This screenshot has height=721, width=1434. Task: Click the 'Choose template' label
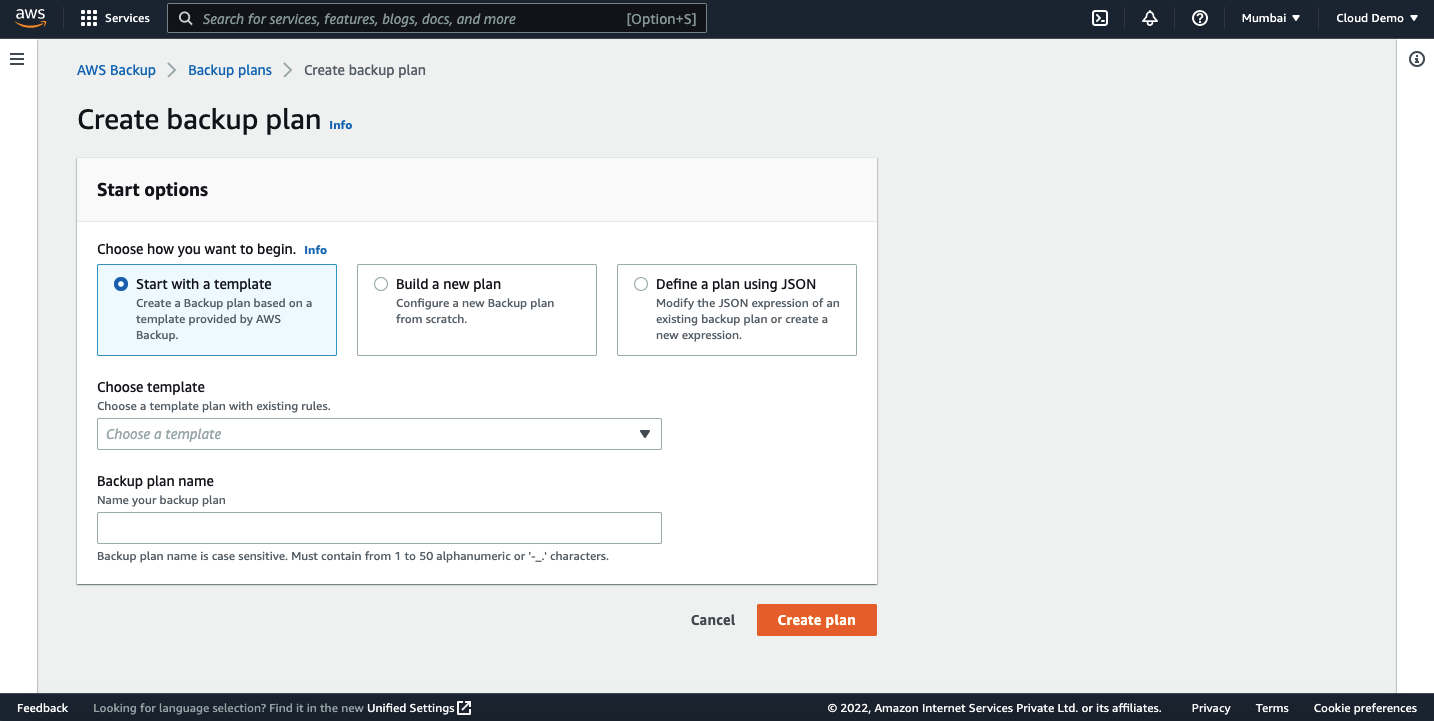coord(151,387)
